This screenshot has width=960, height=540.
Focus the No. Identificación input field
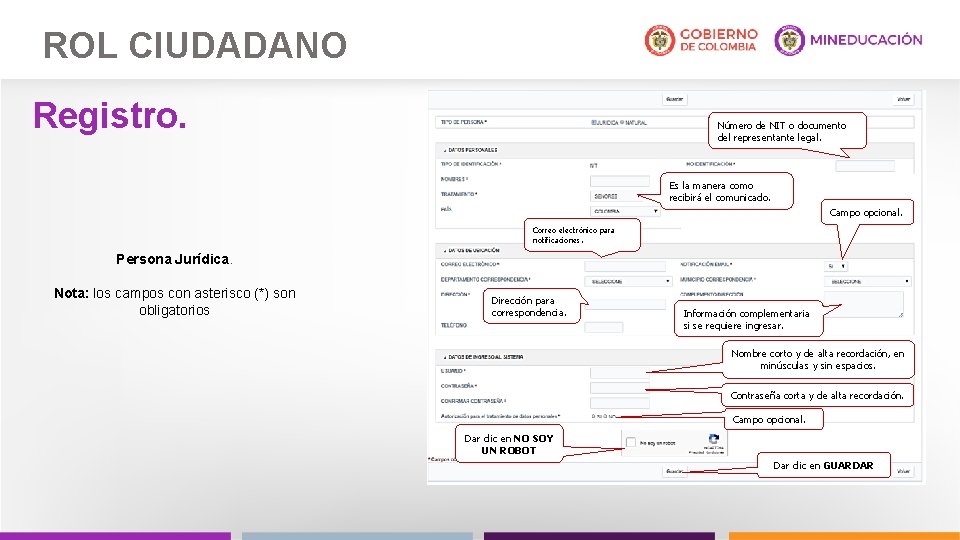pyautogui.click(x=864, y=166)
